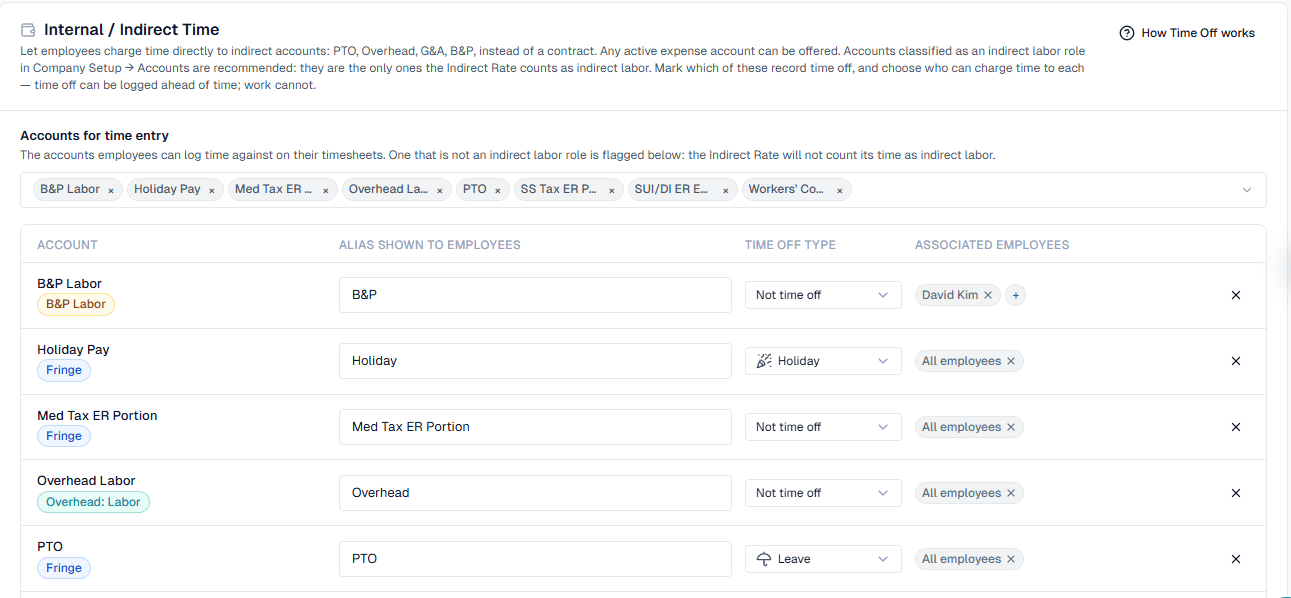Remove All employees from Holiday Pay row
This screenshot has height=598, width=1291.
[1011, 361]
